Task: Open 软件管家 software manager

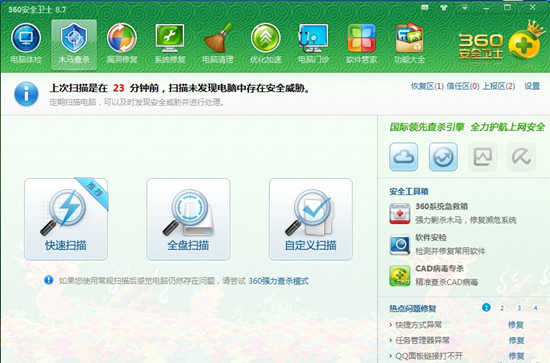Action: click(x=361, y=44)
